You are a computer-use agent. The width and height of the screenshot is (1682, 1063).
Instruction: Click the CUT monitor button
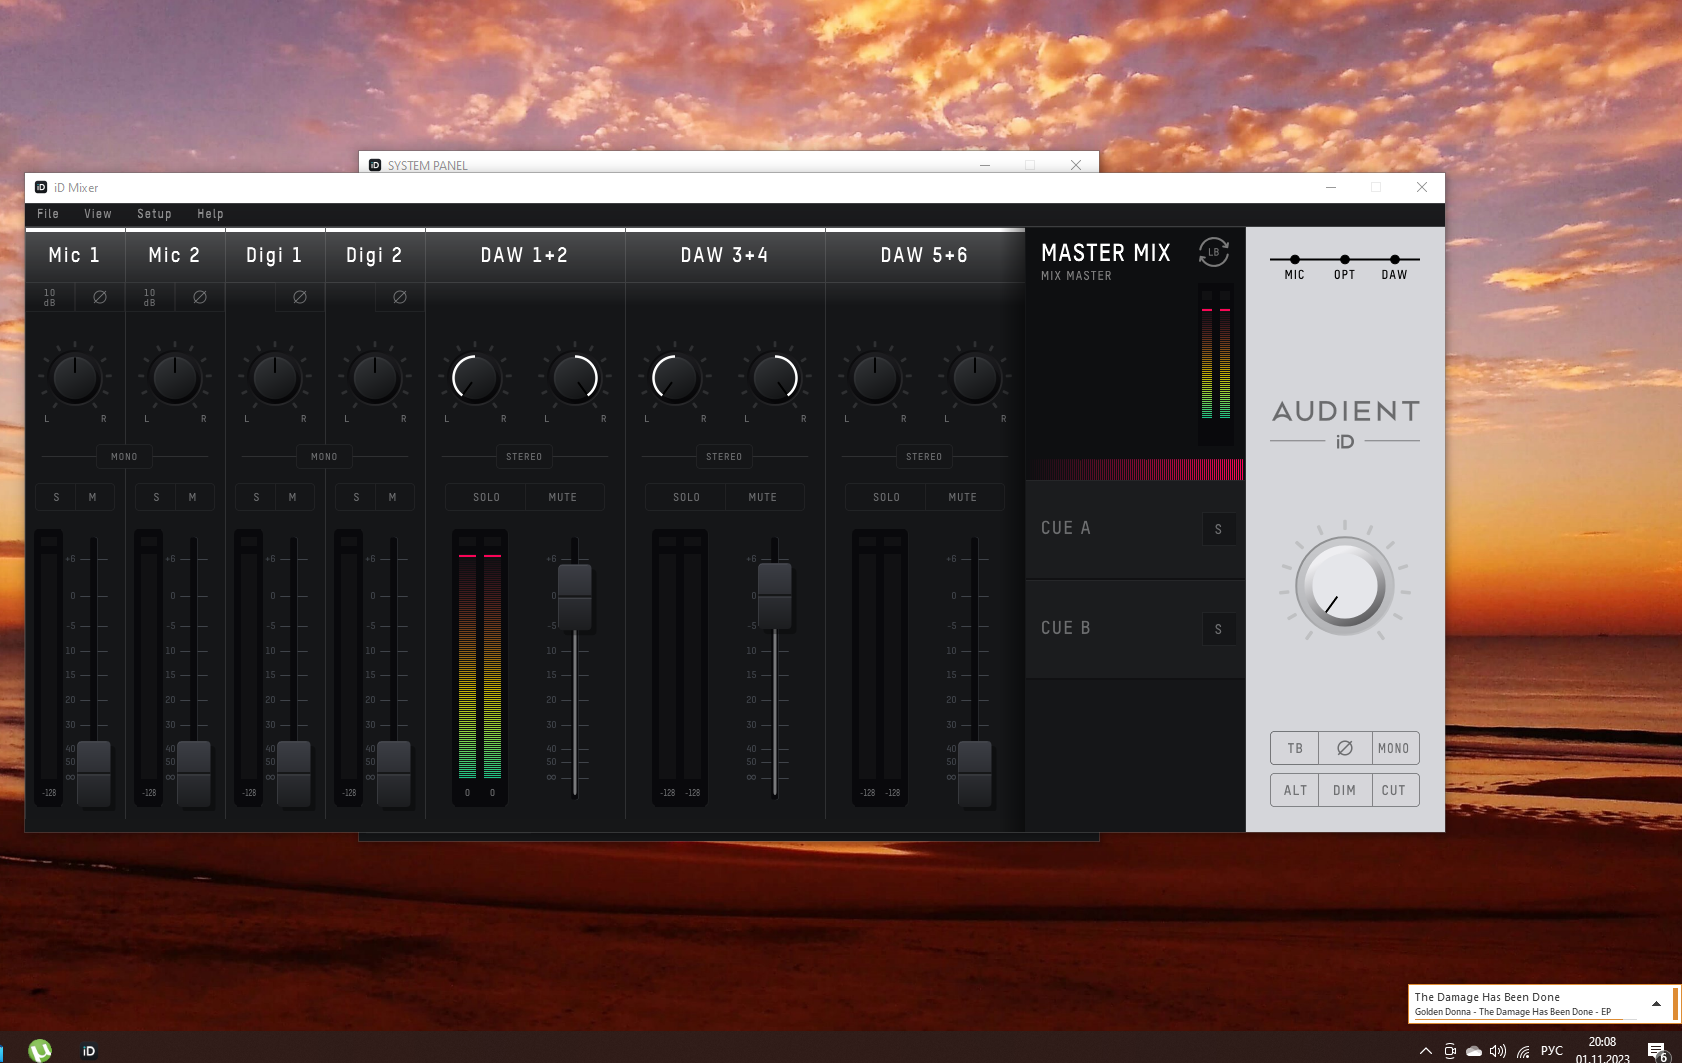point(1394,790)
